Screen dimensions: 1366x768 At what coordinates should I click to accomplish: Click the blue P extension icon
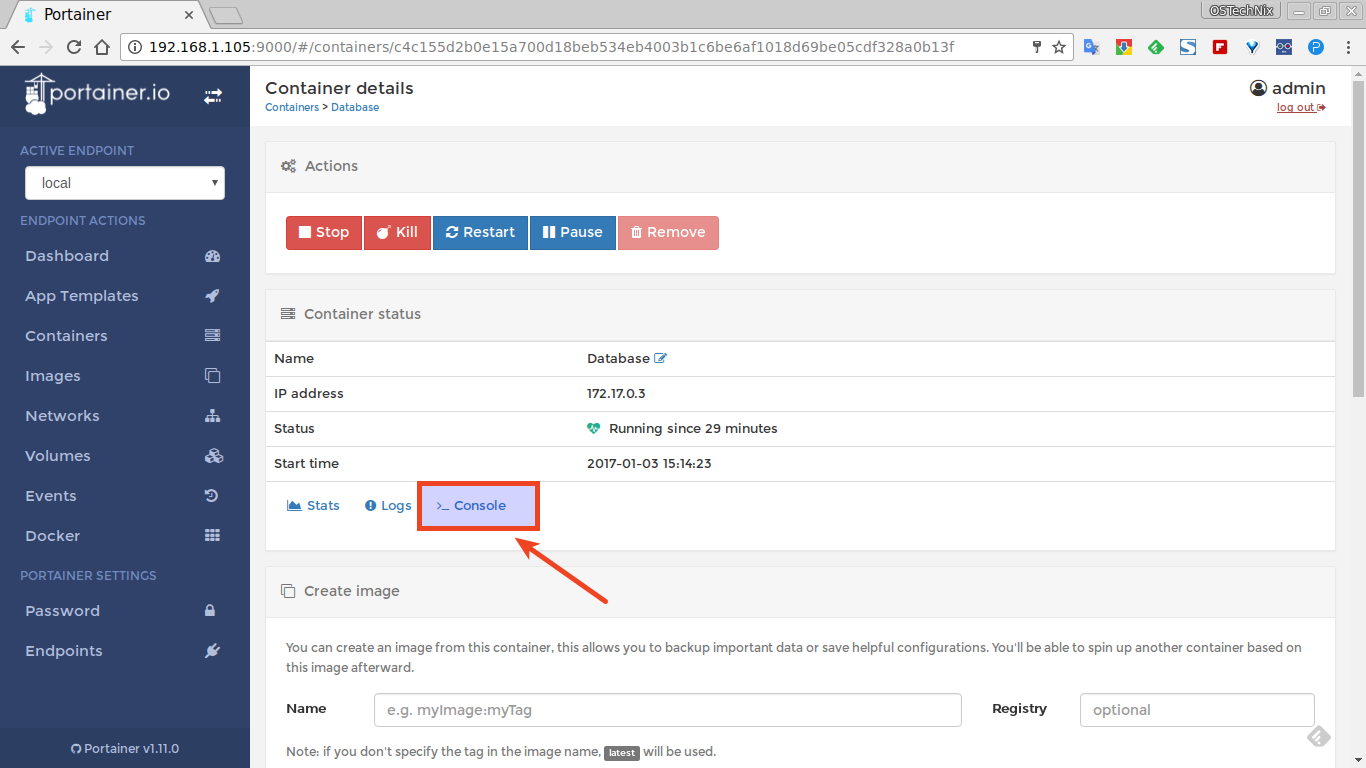click(1316, 47)
